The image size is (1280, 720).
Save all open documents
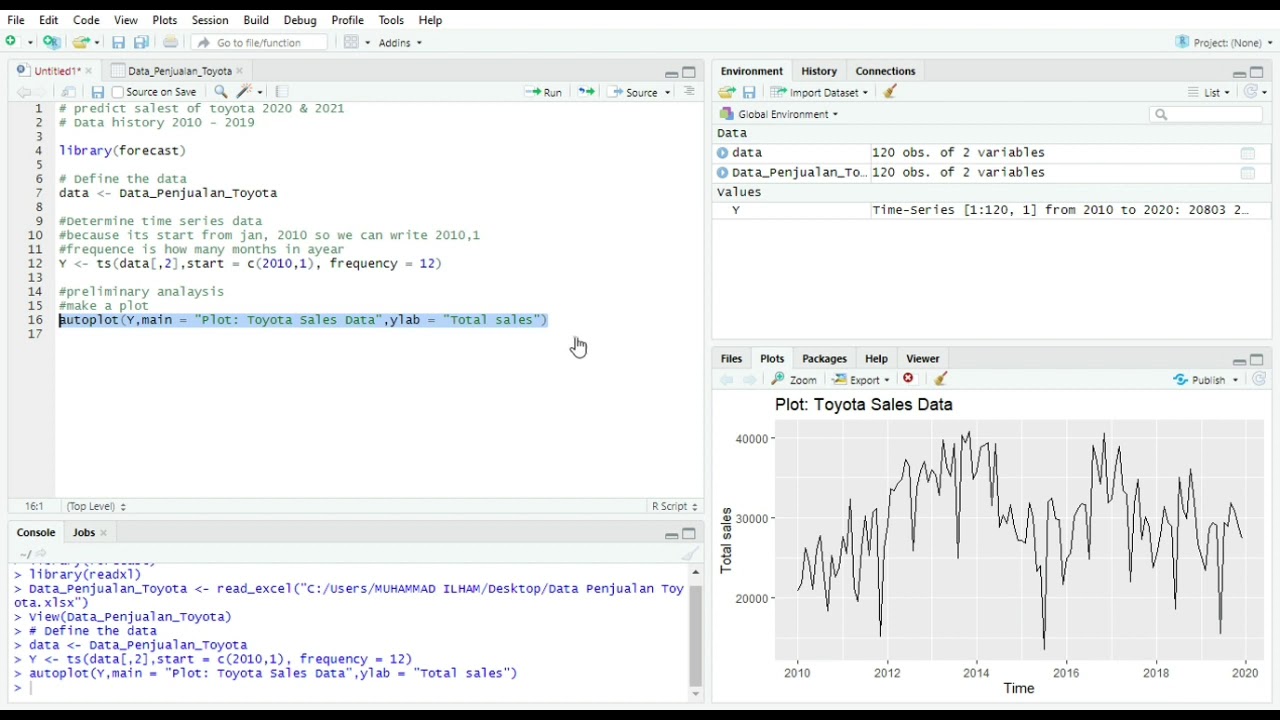click(x=141, y=42)
